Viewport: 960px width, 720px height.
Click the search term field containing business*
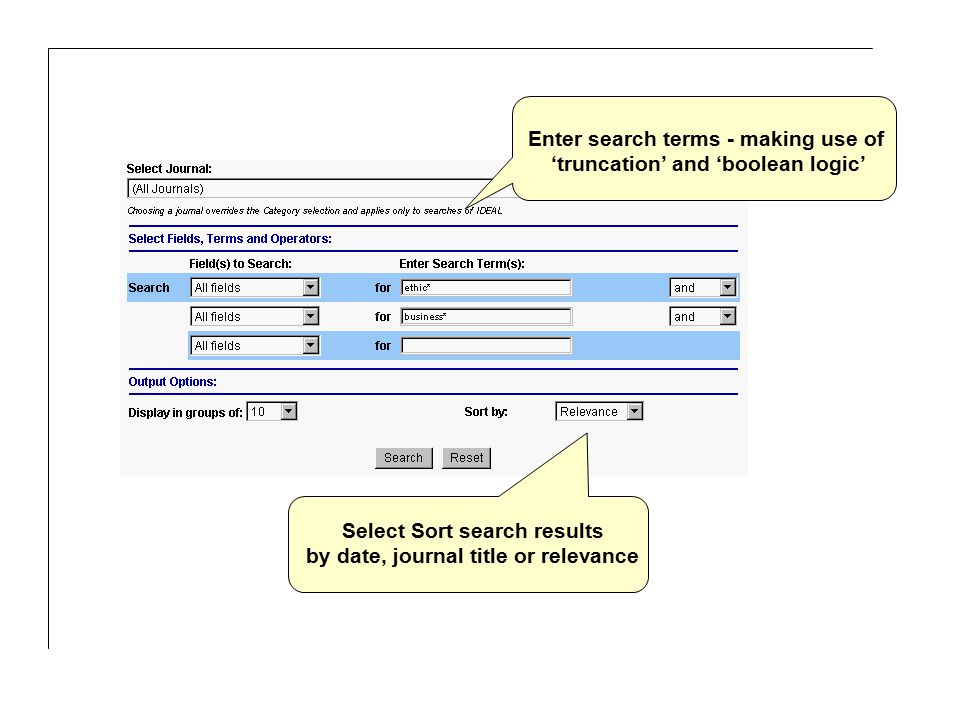pos(486,317)
